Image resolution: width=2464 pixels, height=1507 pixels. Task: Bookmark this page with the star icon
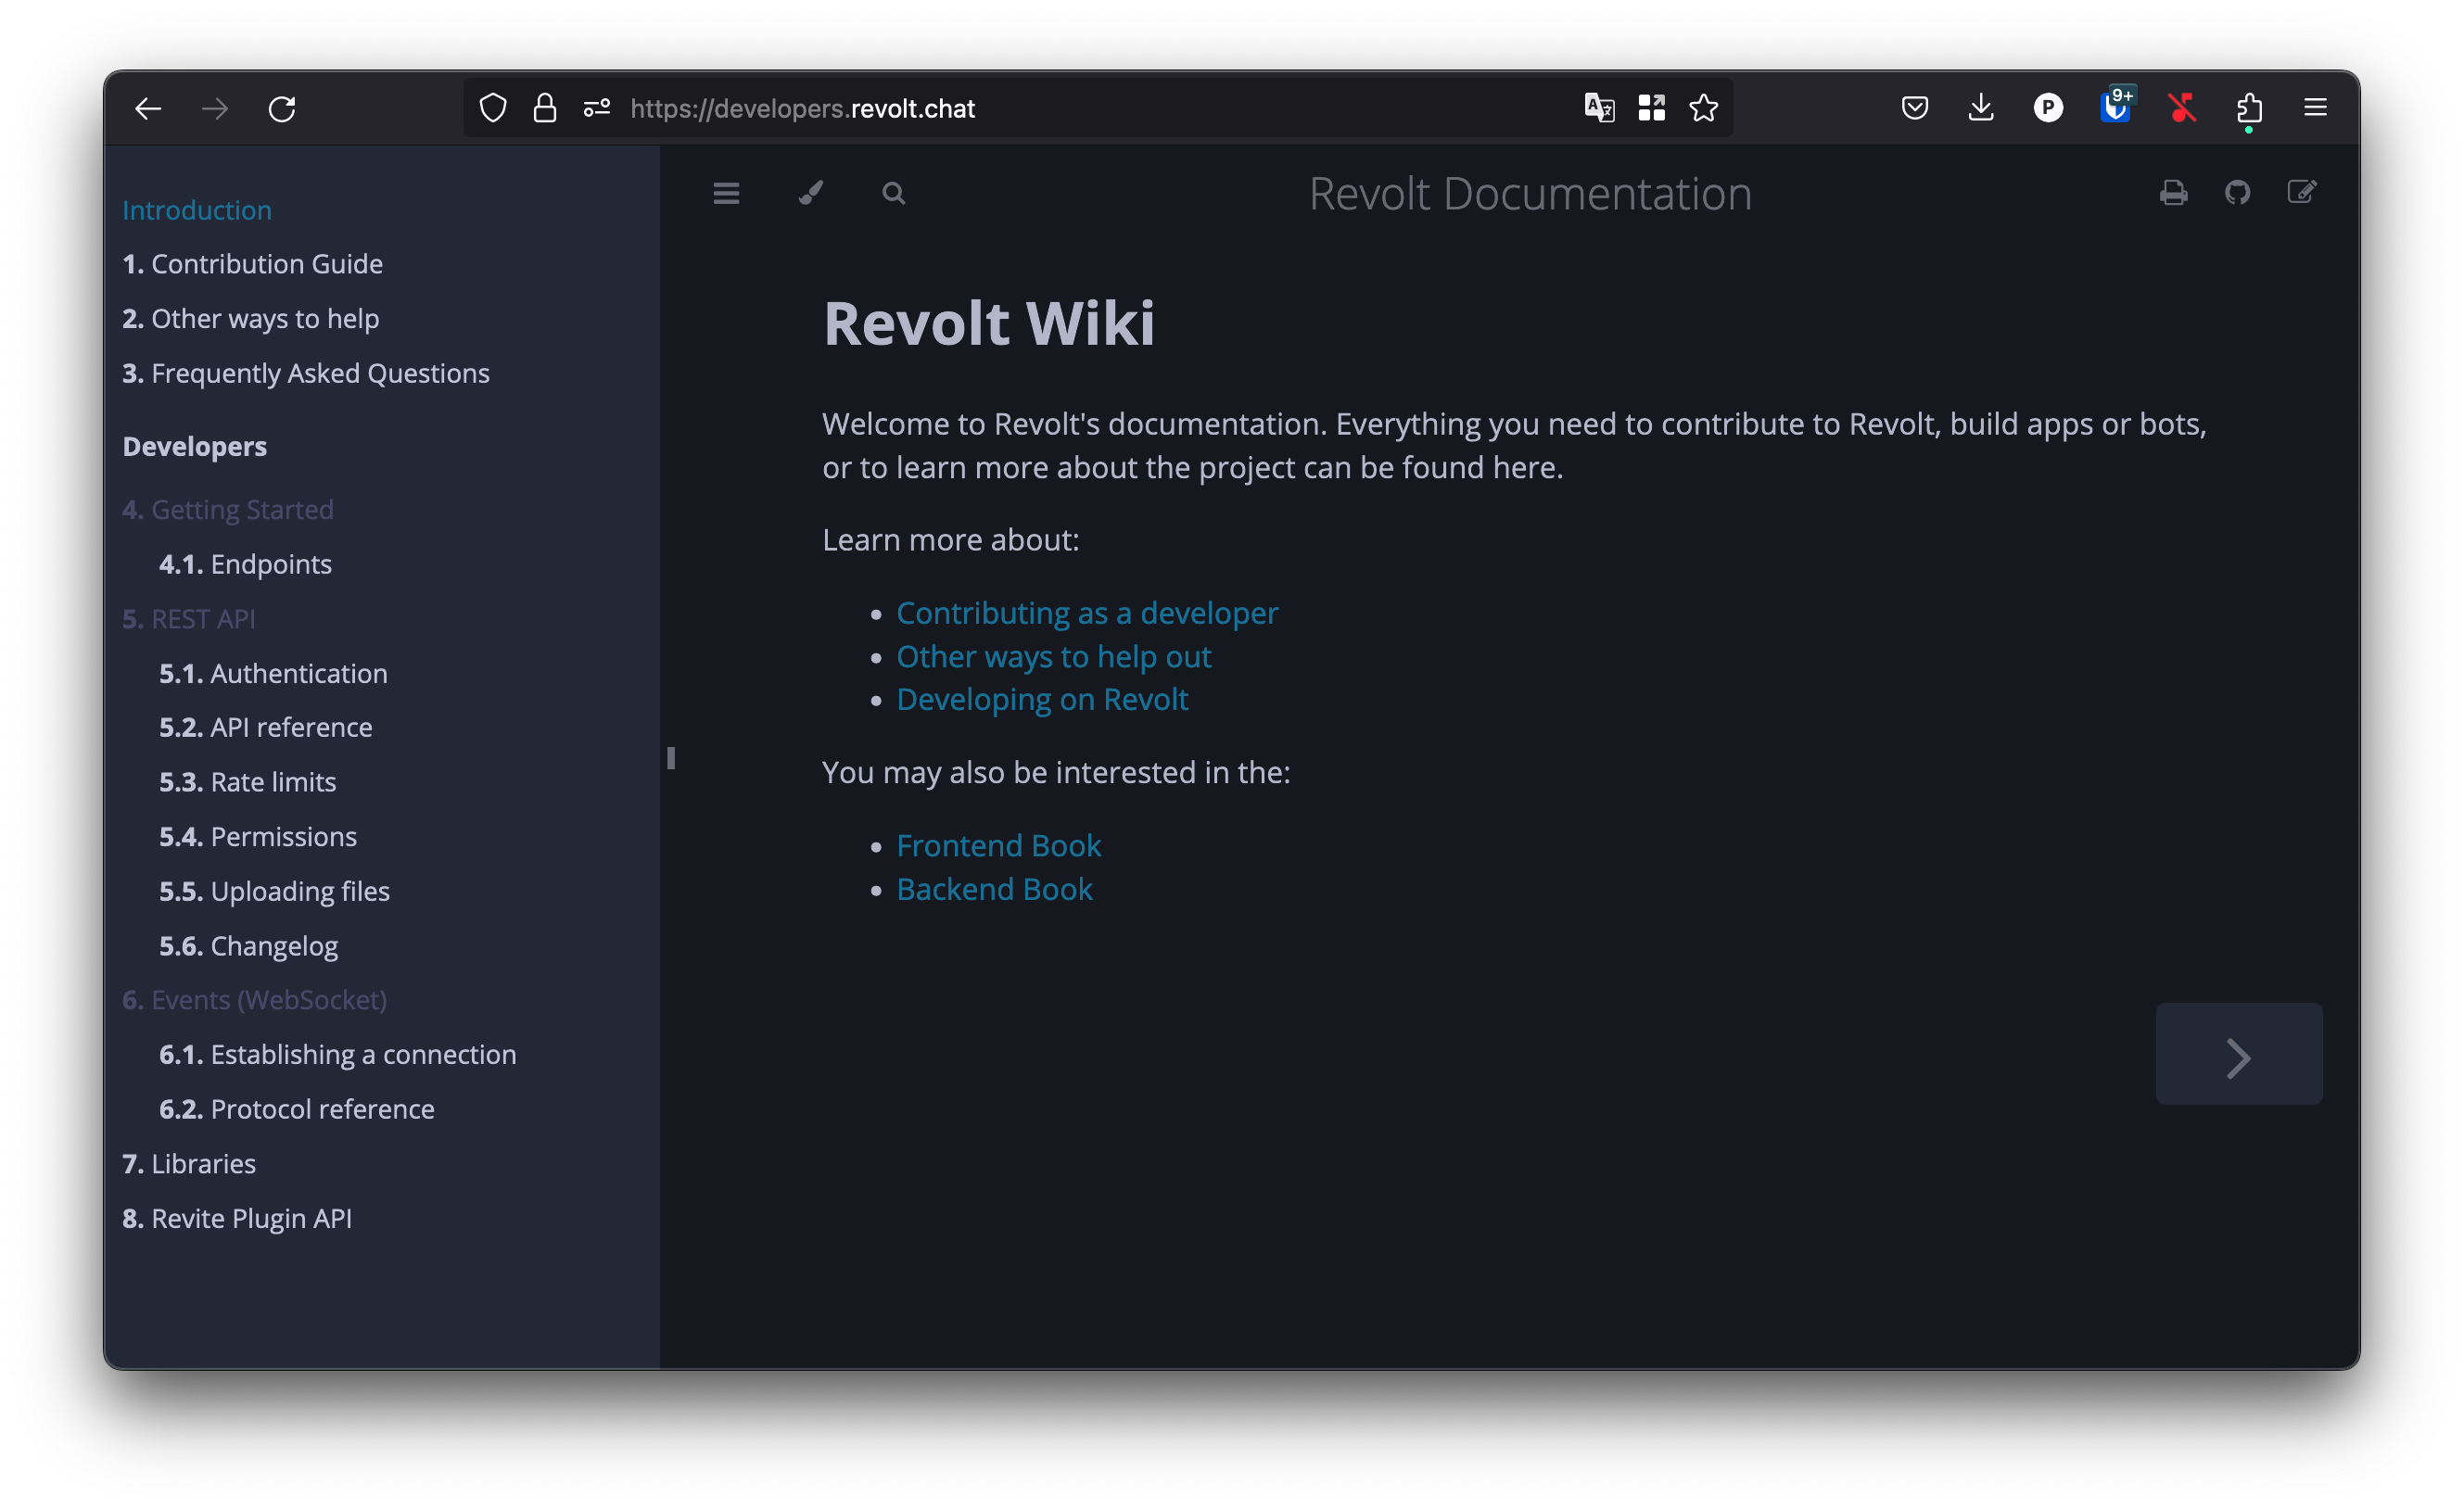[1703, 108]
